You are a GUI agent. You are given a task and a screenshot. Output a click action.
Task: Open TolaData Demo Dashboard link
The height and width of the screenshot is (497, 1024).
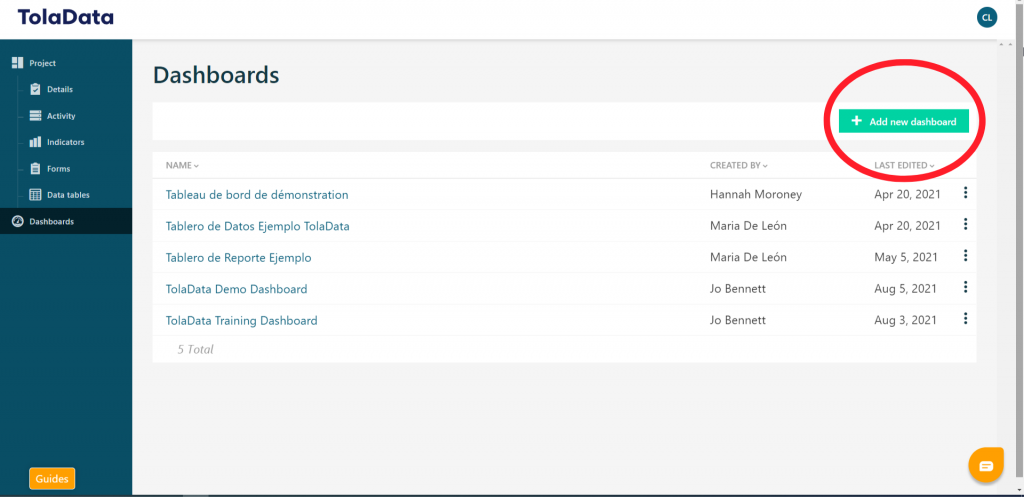click(236, 289)
